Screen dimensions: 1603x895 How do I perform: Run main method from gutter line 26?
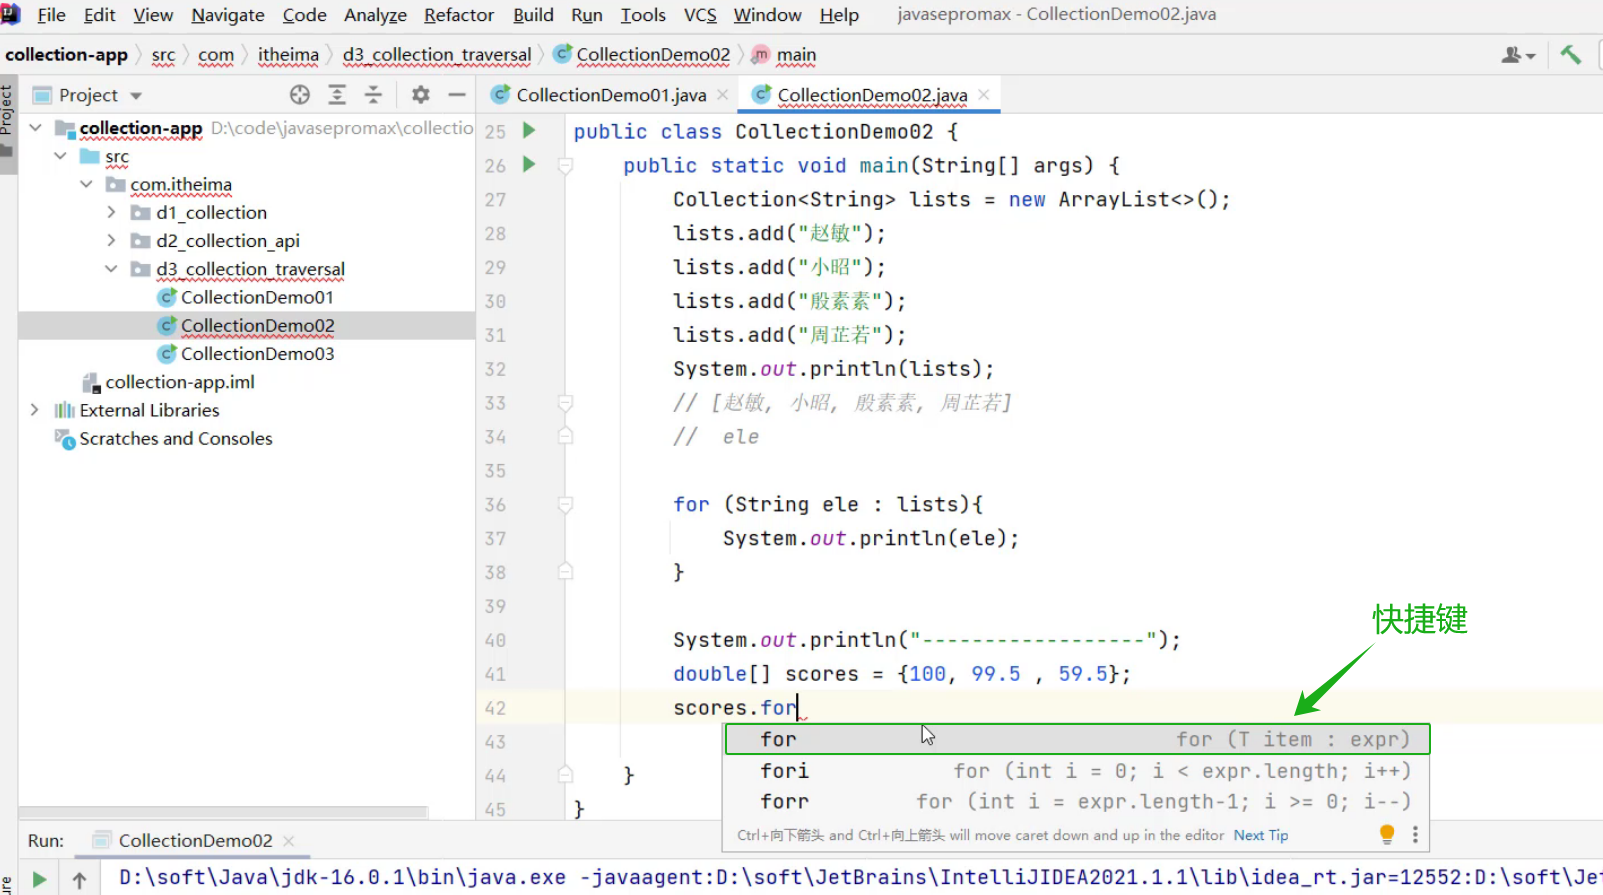[529, 164]
